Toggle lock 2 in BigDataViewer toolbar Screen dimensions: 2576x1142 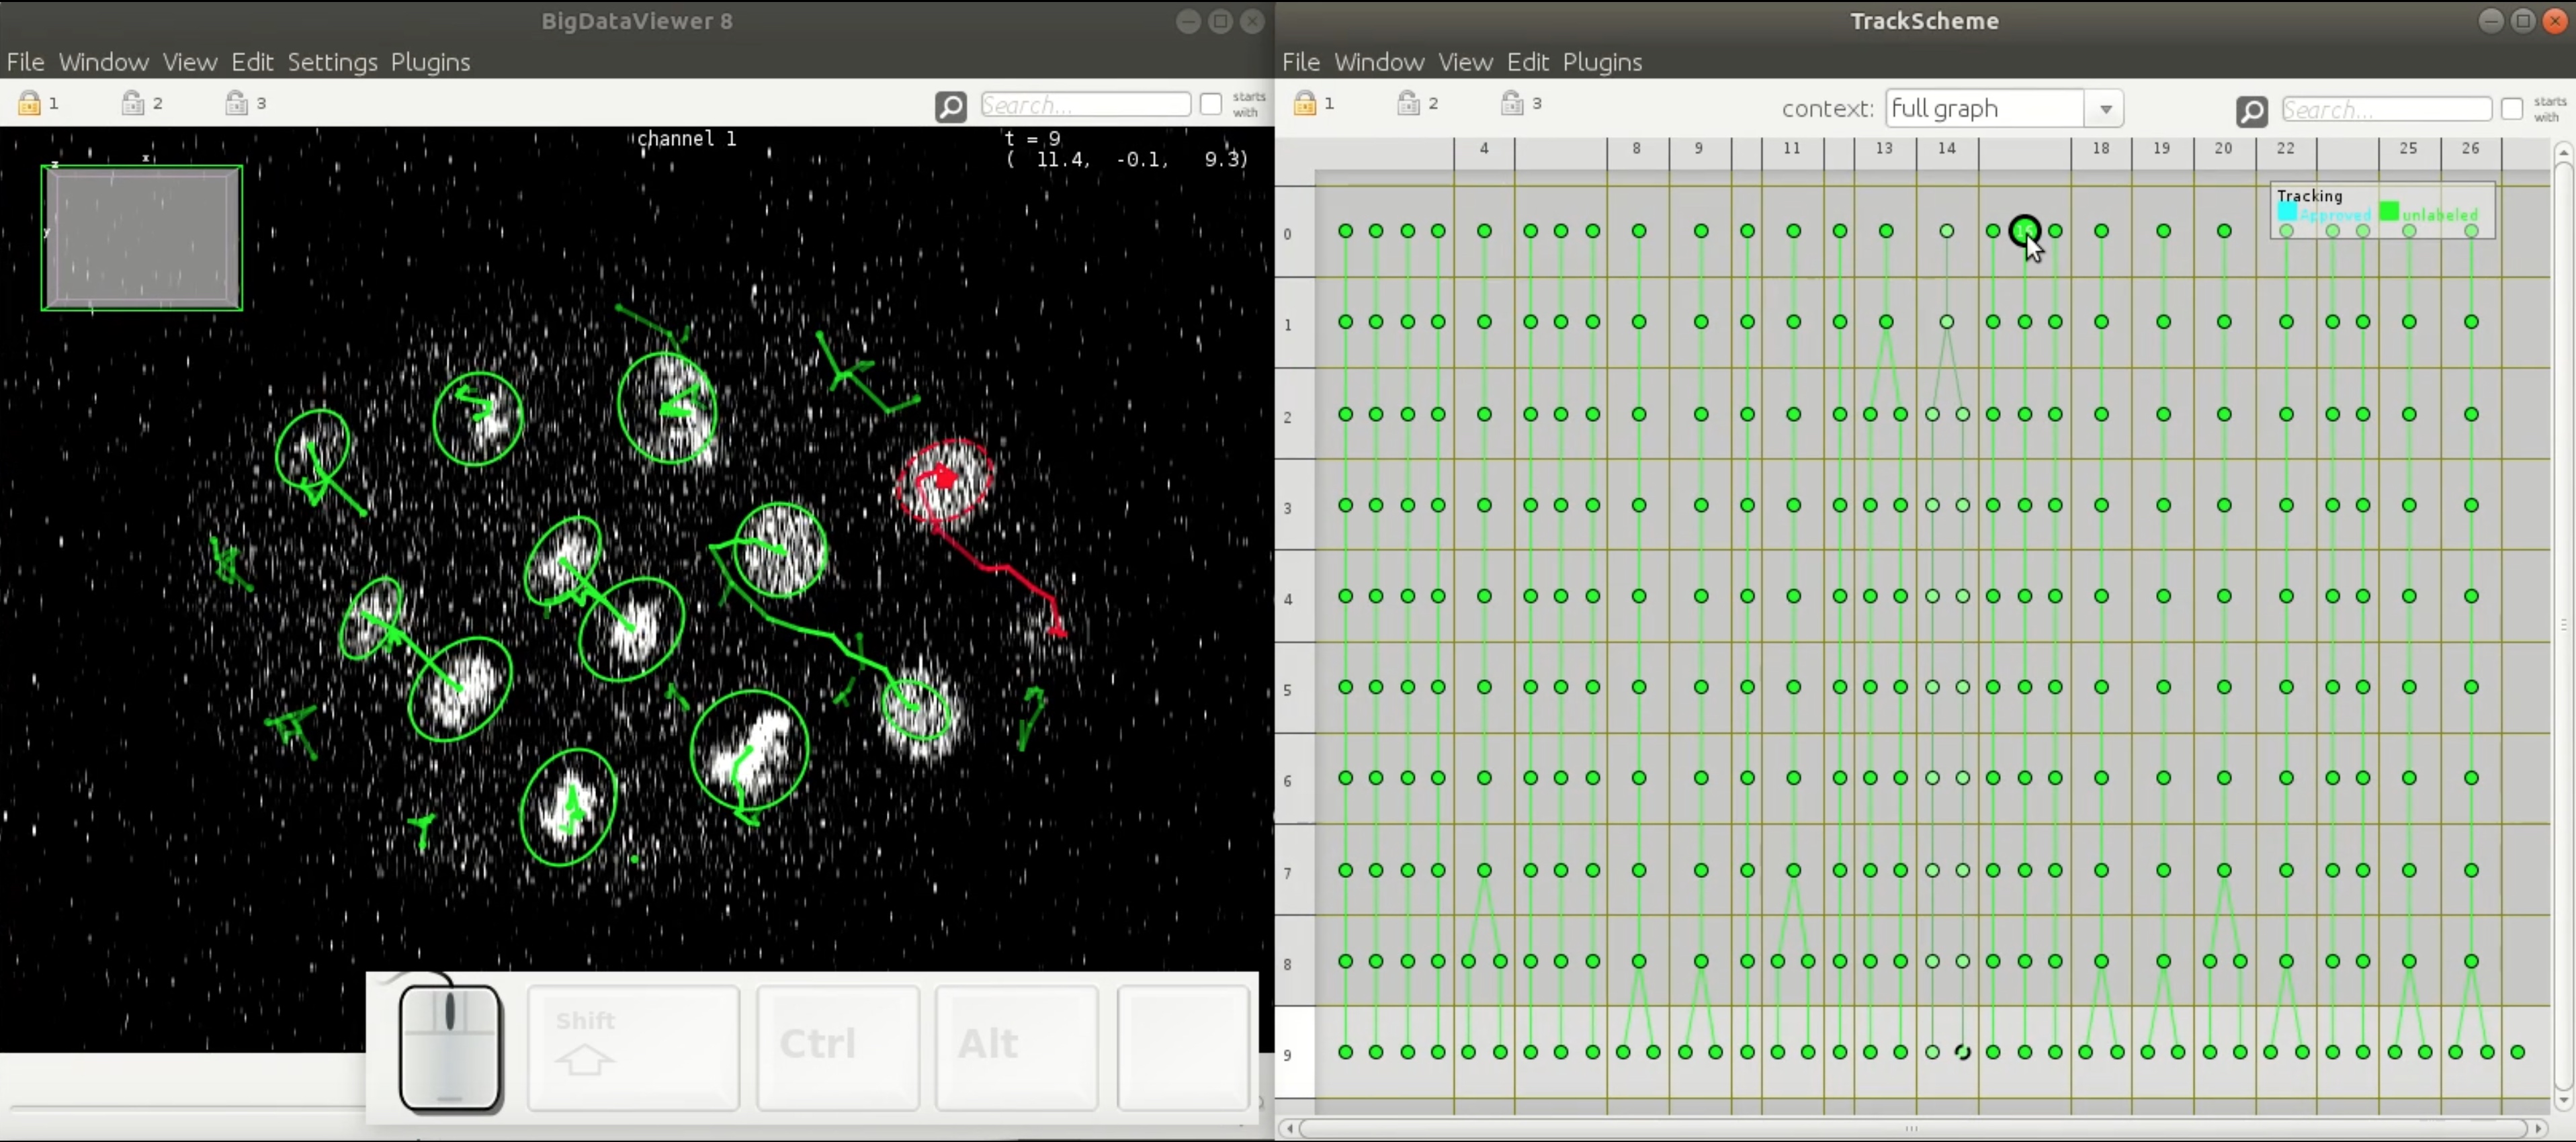(x=133, y=103)
